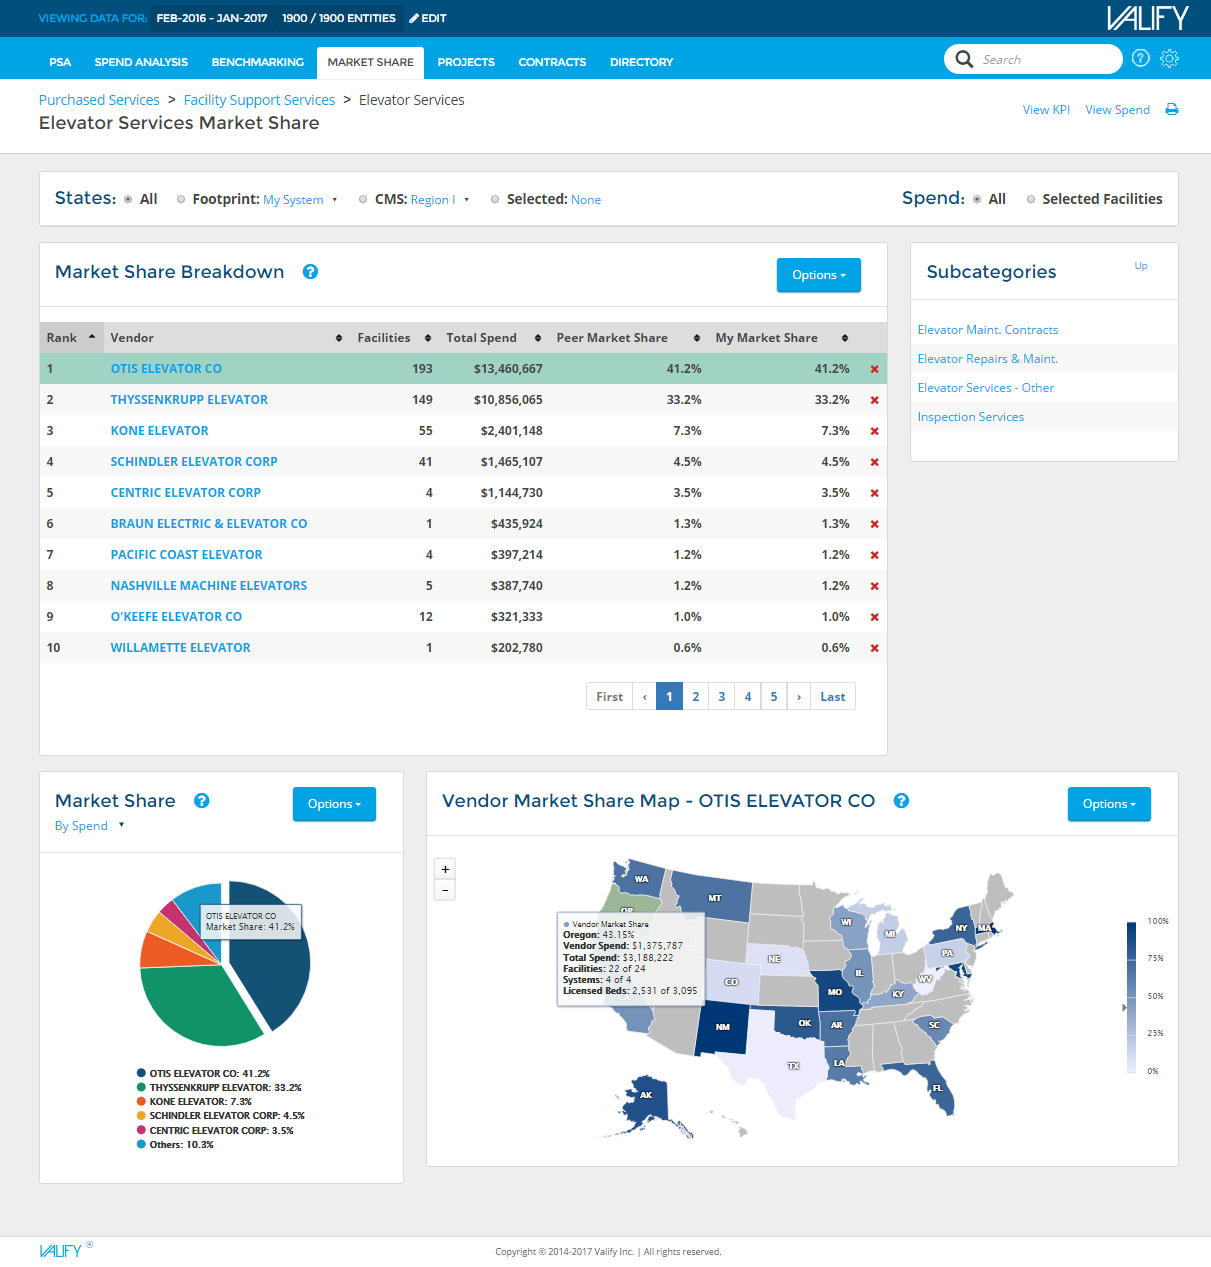Remove WILLAMETTE ELEVATOR row with red X

pos(874,648)
